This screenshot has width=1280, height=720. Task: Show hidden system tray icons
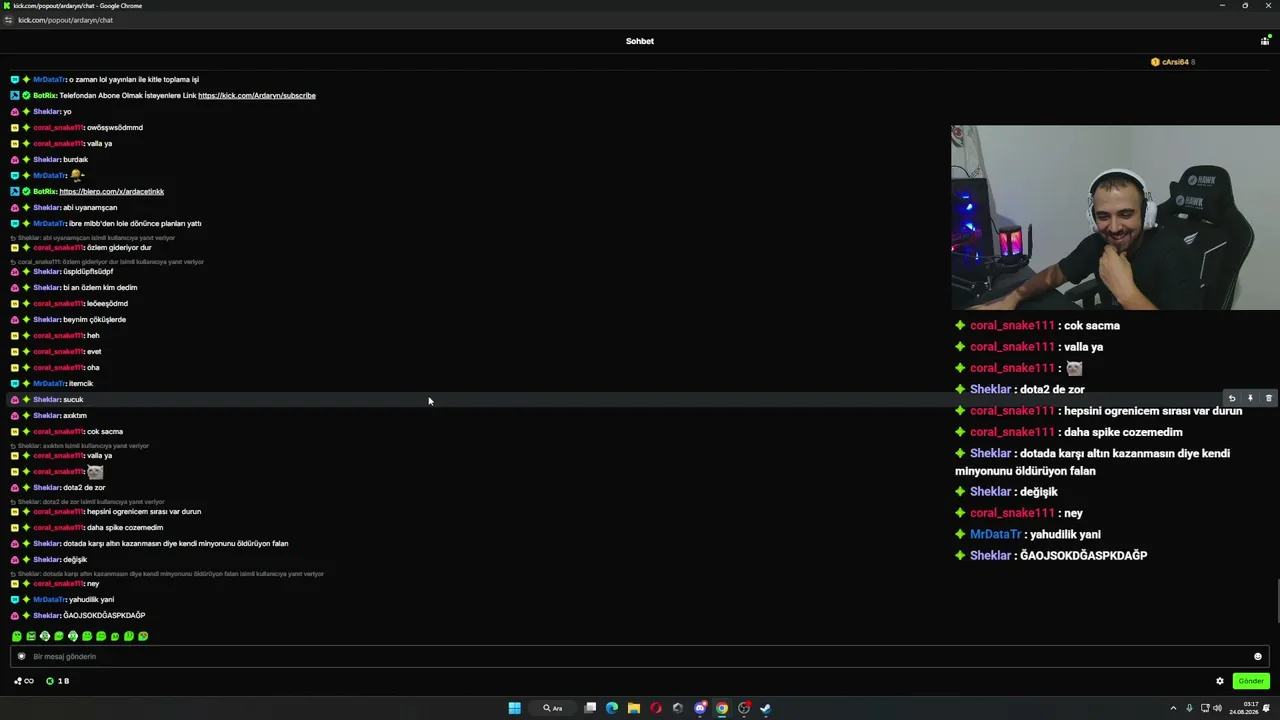[1173, 708]
